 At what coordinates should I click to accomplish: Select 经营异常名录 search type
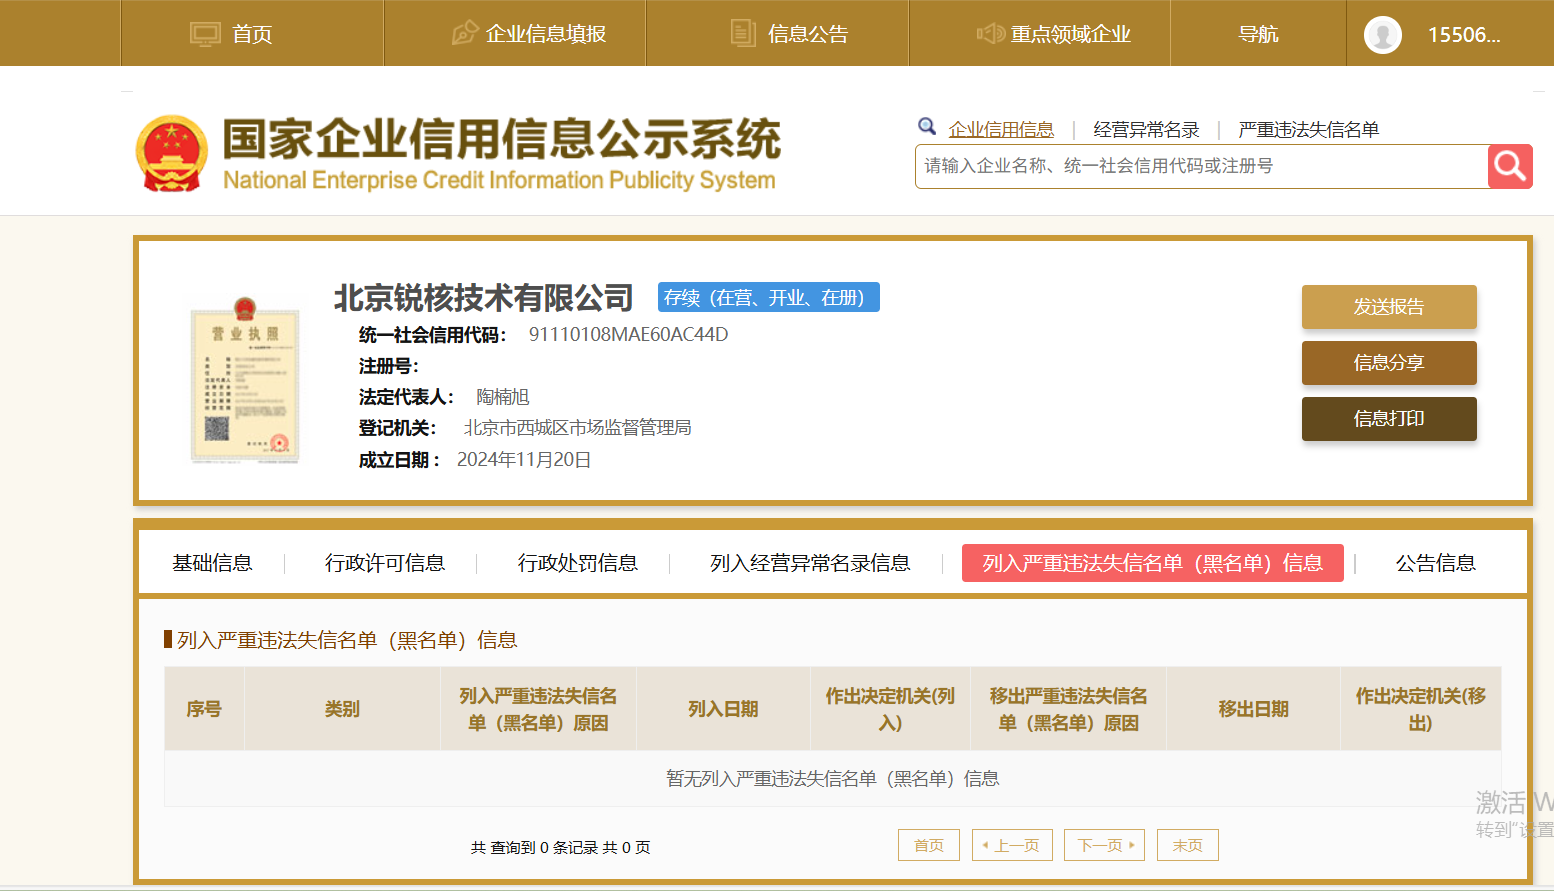(x=1146, y=129)
